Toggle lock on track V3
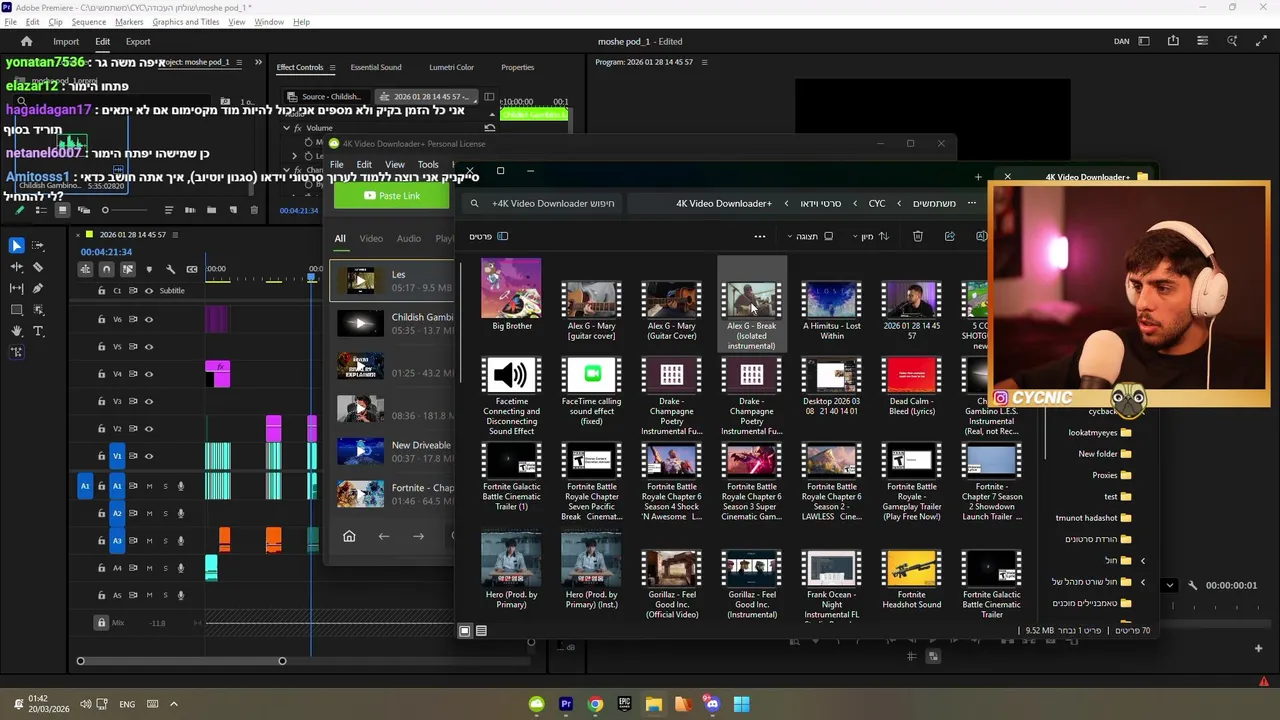This screenshot has height=720, width=1280. pyautogui.click(x=101, y=402)
